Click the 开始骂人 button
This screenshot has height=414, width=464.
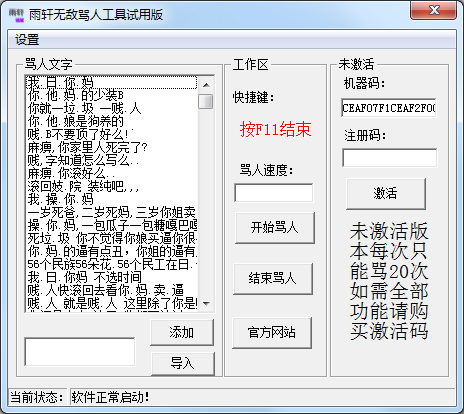pyautogui.click(x=274, y=227)
